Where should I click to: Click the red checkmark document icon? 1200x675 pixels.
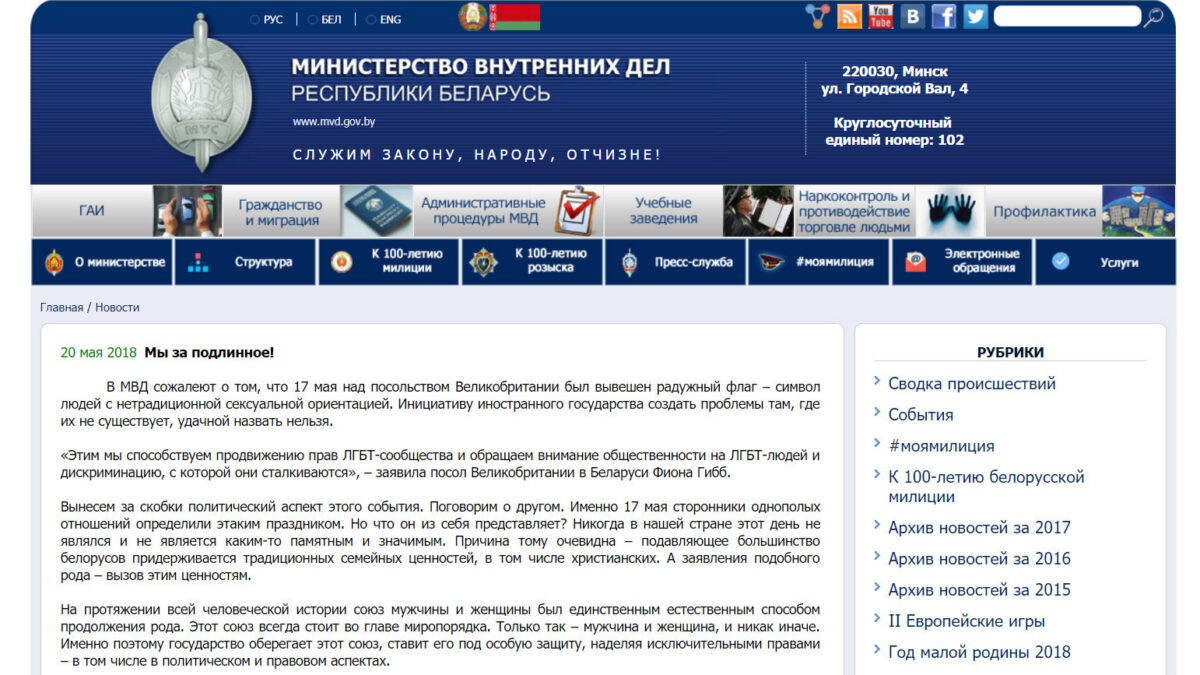pos(578,211)
